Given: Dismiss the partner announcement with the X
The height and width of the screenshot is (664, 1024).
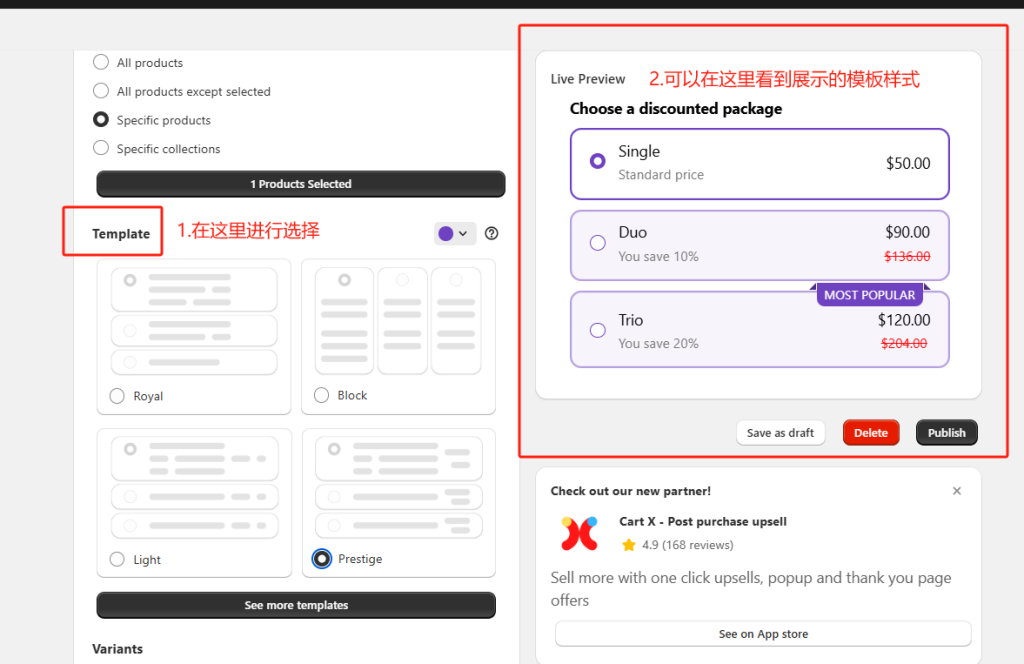Looking at the screenshot, I should 957,491.
